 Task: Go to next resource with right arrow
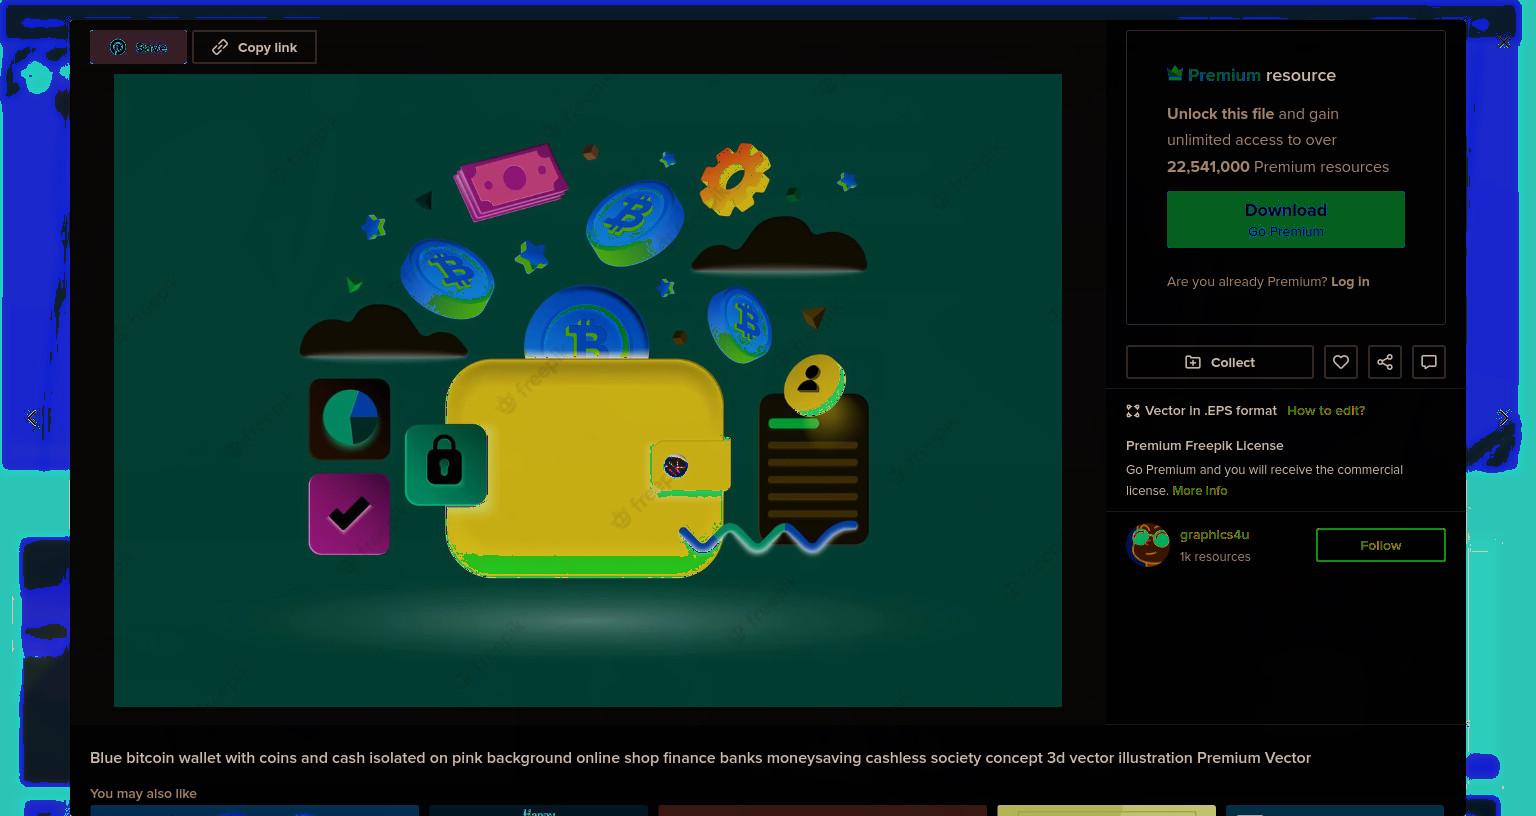pyautogui.click(x=1503, y=418)
